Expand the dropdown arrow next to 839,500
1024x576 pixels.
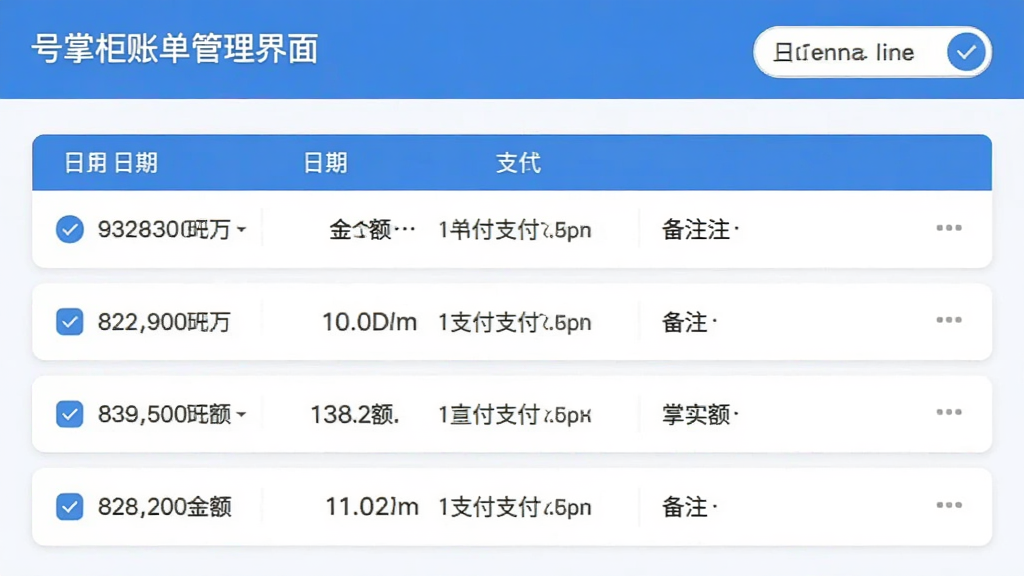[242, 415]
